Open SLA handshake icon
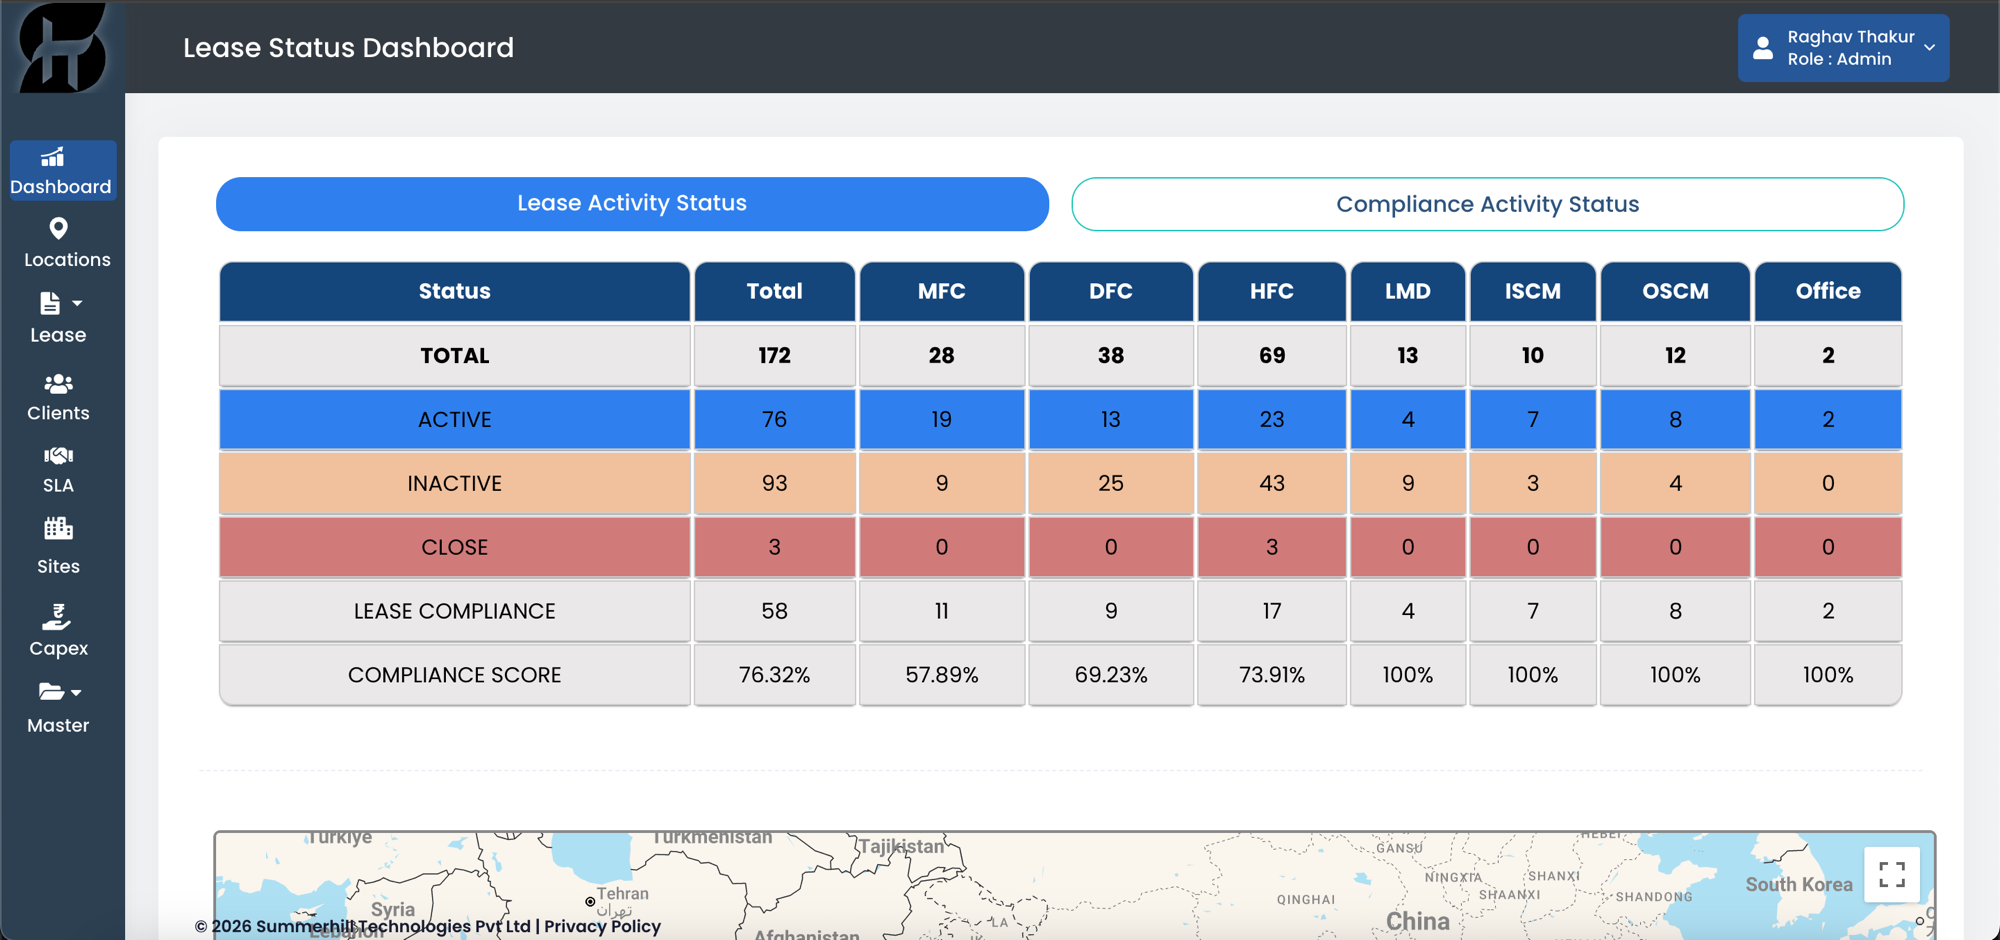The width and height of the screenshot is (2000, 940). [58, 456]
